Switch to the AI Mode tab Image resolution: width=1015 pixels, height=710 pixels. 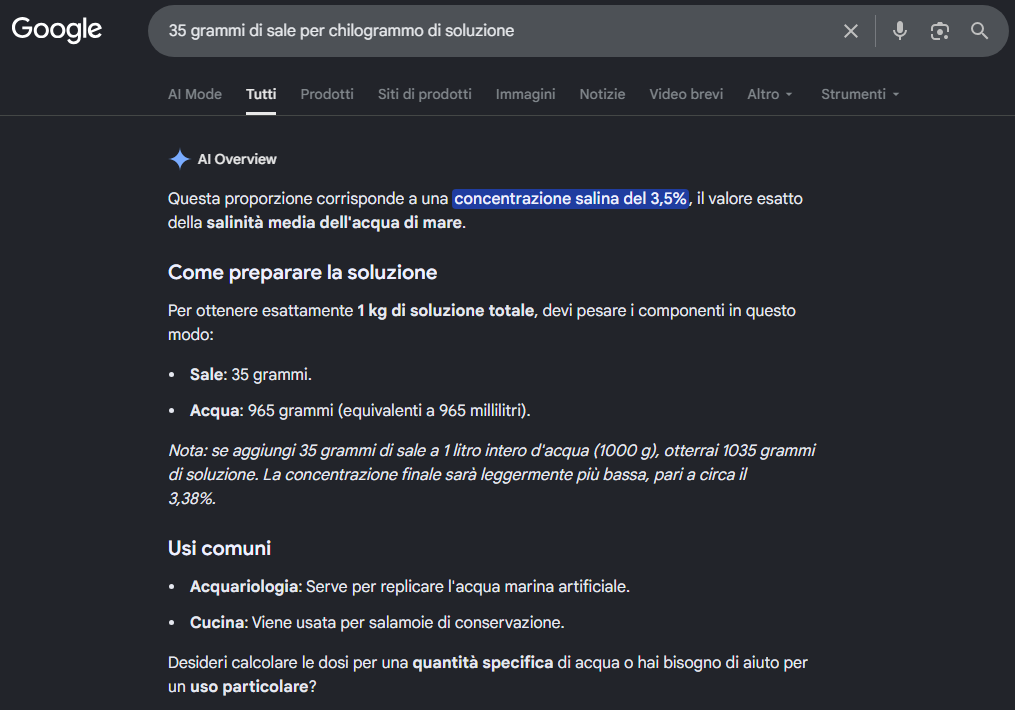click(195, 94)
